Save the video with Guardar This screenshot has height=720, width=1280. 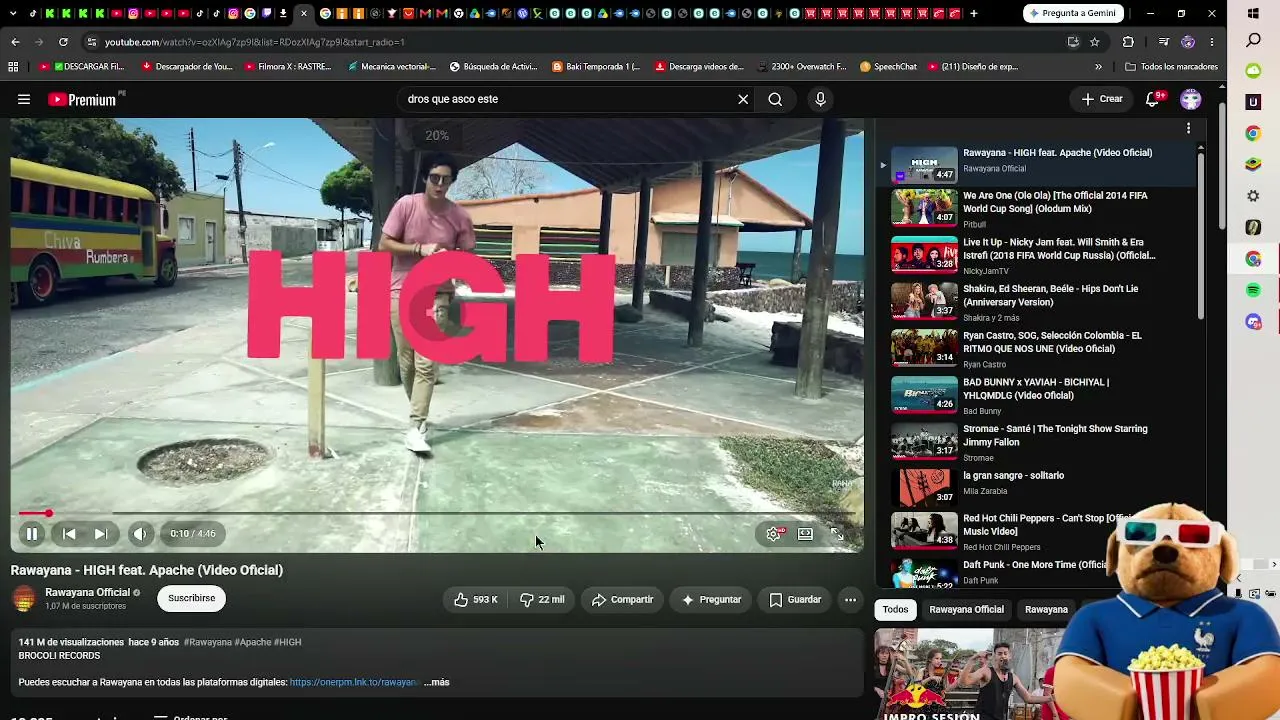[x=795, y=600]
